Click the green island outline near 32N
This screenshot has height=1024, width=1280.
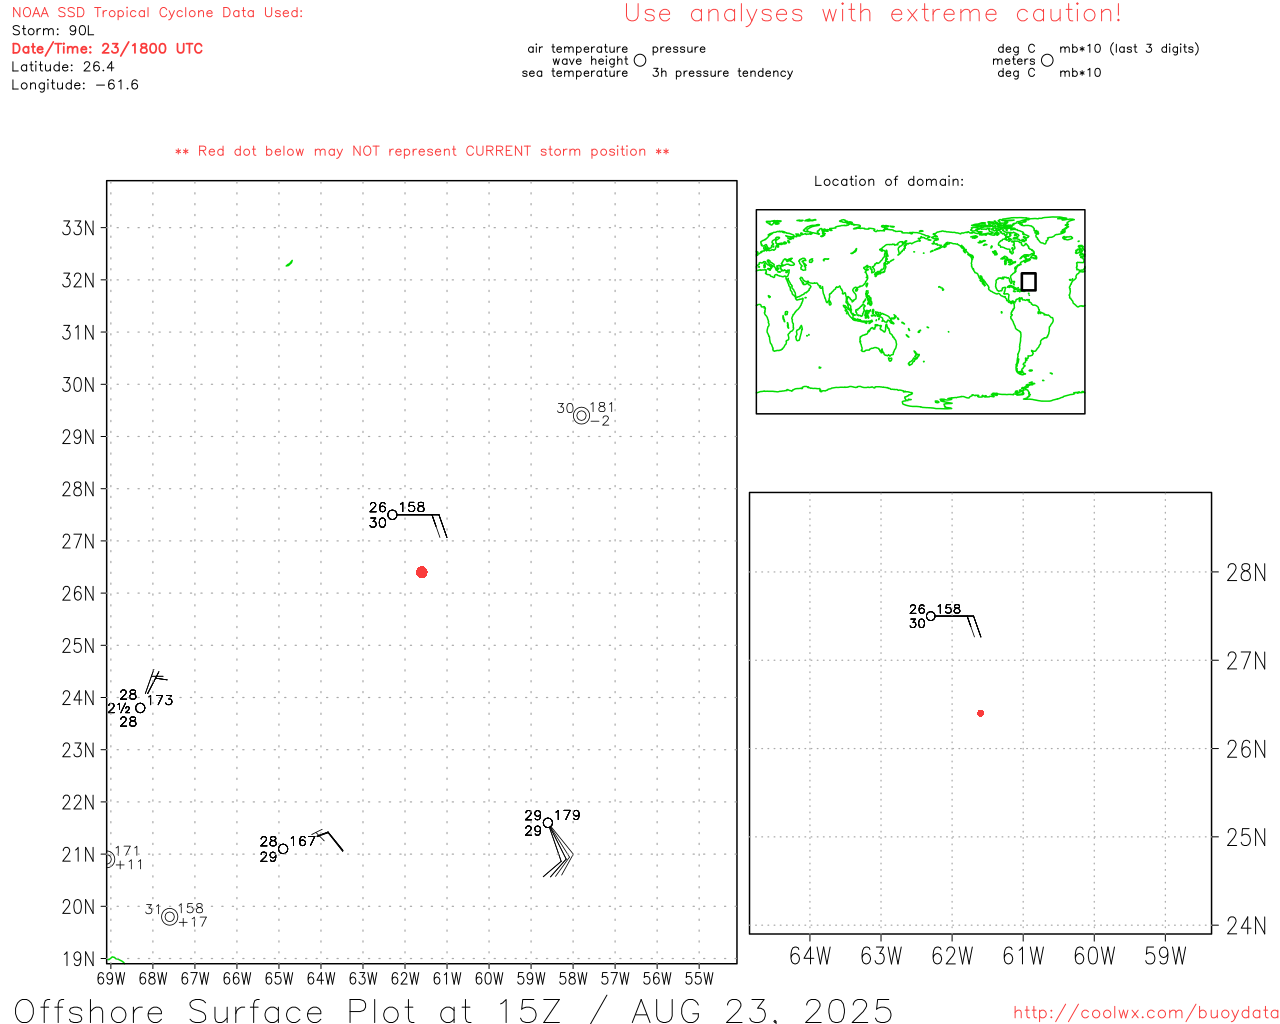pyautogui.click(x=289, y=263)
